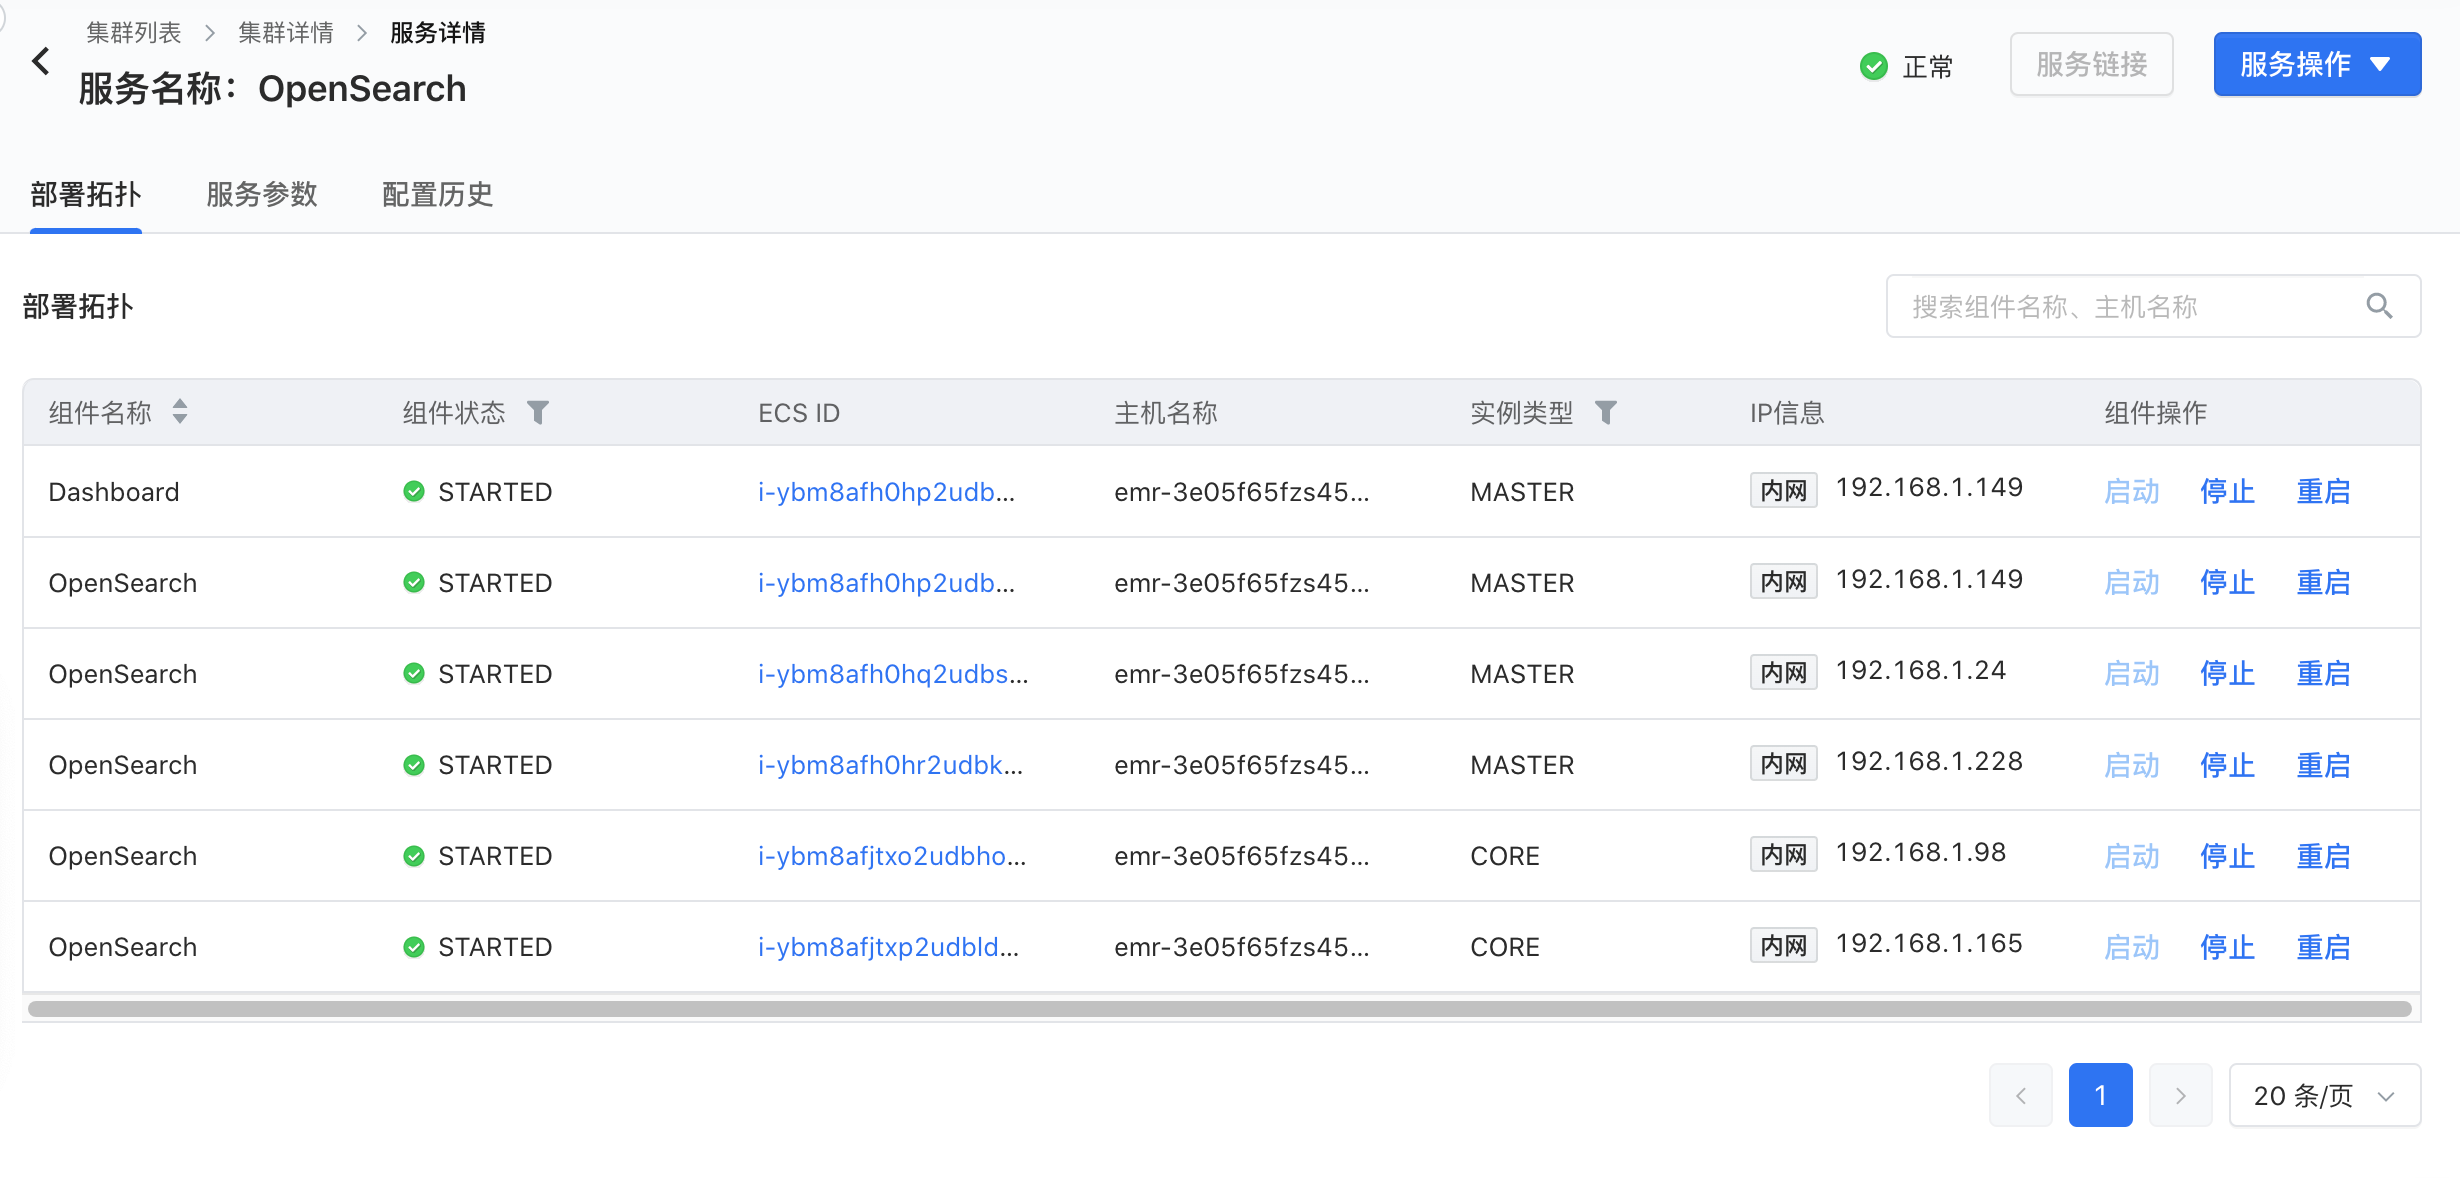The width and height of the screenshot is (2460, 1178).
Task: Open the component status filter icon
Action: (538, 412)
